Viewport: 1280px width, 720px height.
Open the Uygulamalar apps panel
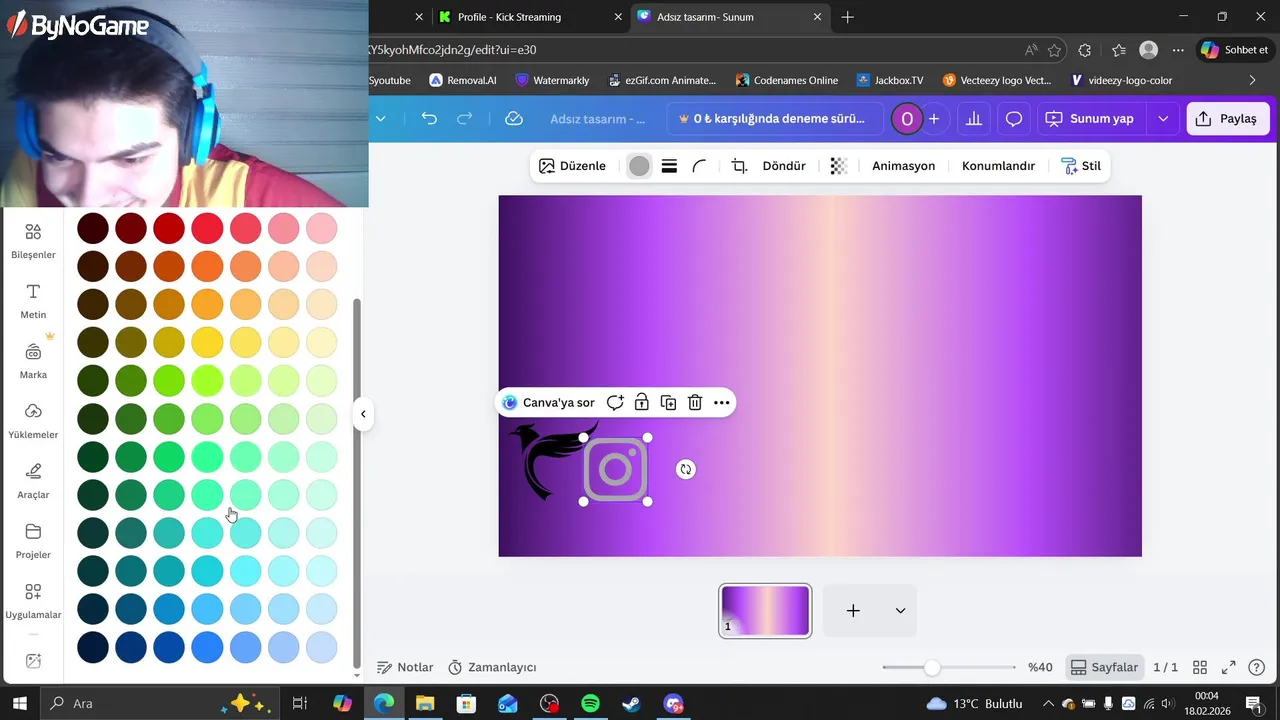(x=33, y=601)
